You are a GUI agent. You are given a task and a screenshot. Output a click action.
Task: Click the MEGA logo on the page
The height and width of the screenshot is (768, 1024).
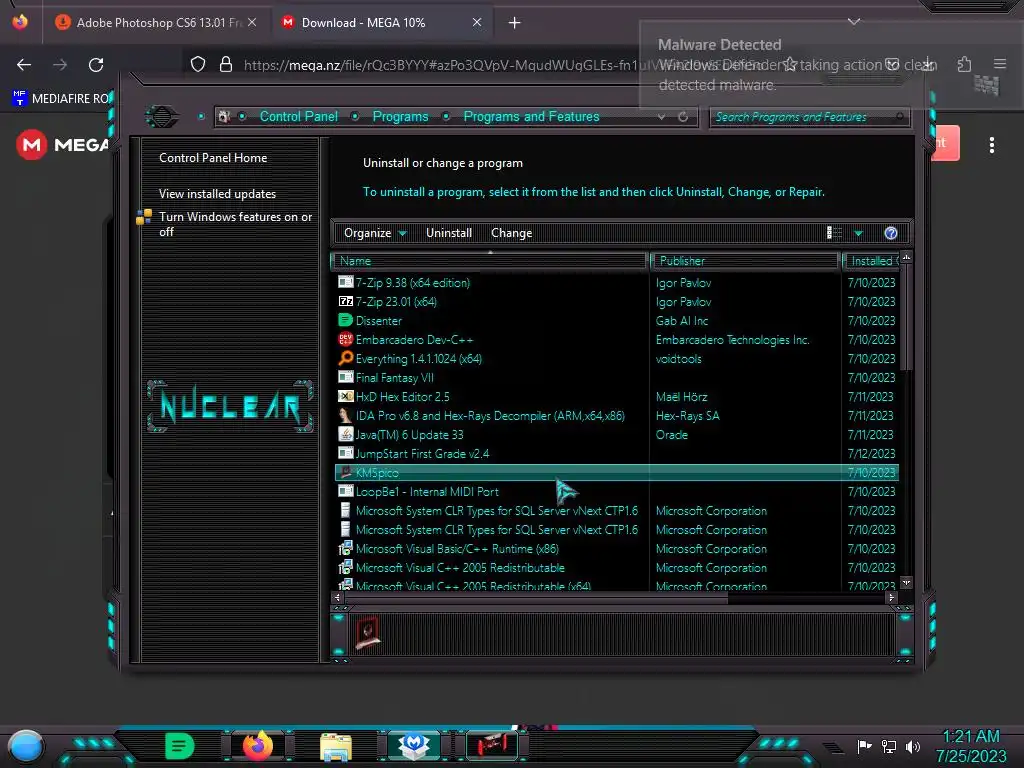tap(61, 144)
